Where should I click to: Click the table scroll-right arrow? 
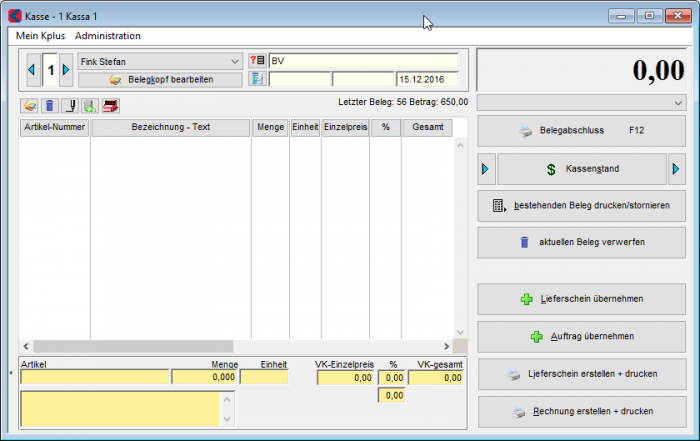(x=446, y=346)
